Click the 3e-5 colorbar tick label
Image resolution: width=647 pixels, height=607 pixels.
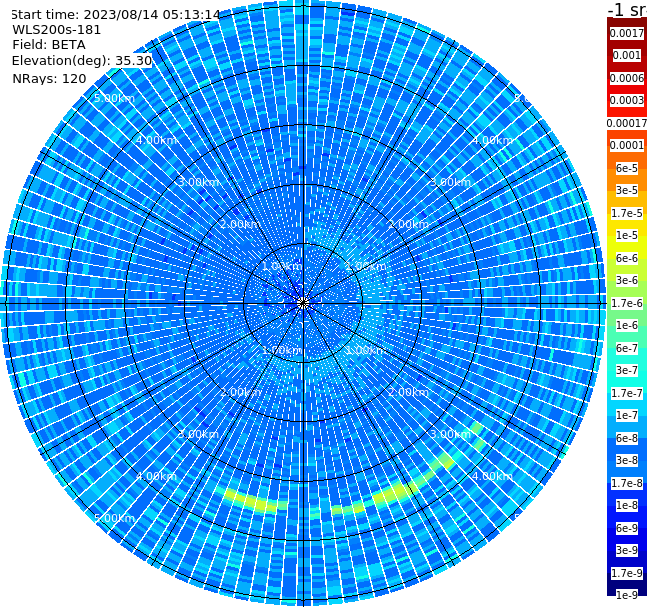click(x=627, y=190)
